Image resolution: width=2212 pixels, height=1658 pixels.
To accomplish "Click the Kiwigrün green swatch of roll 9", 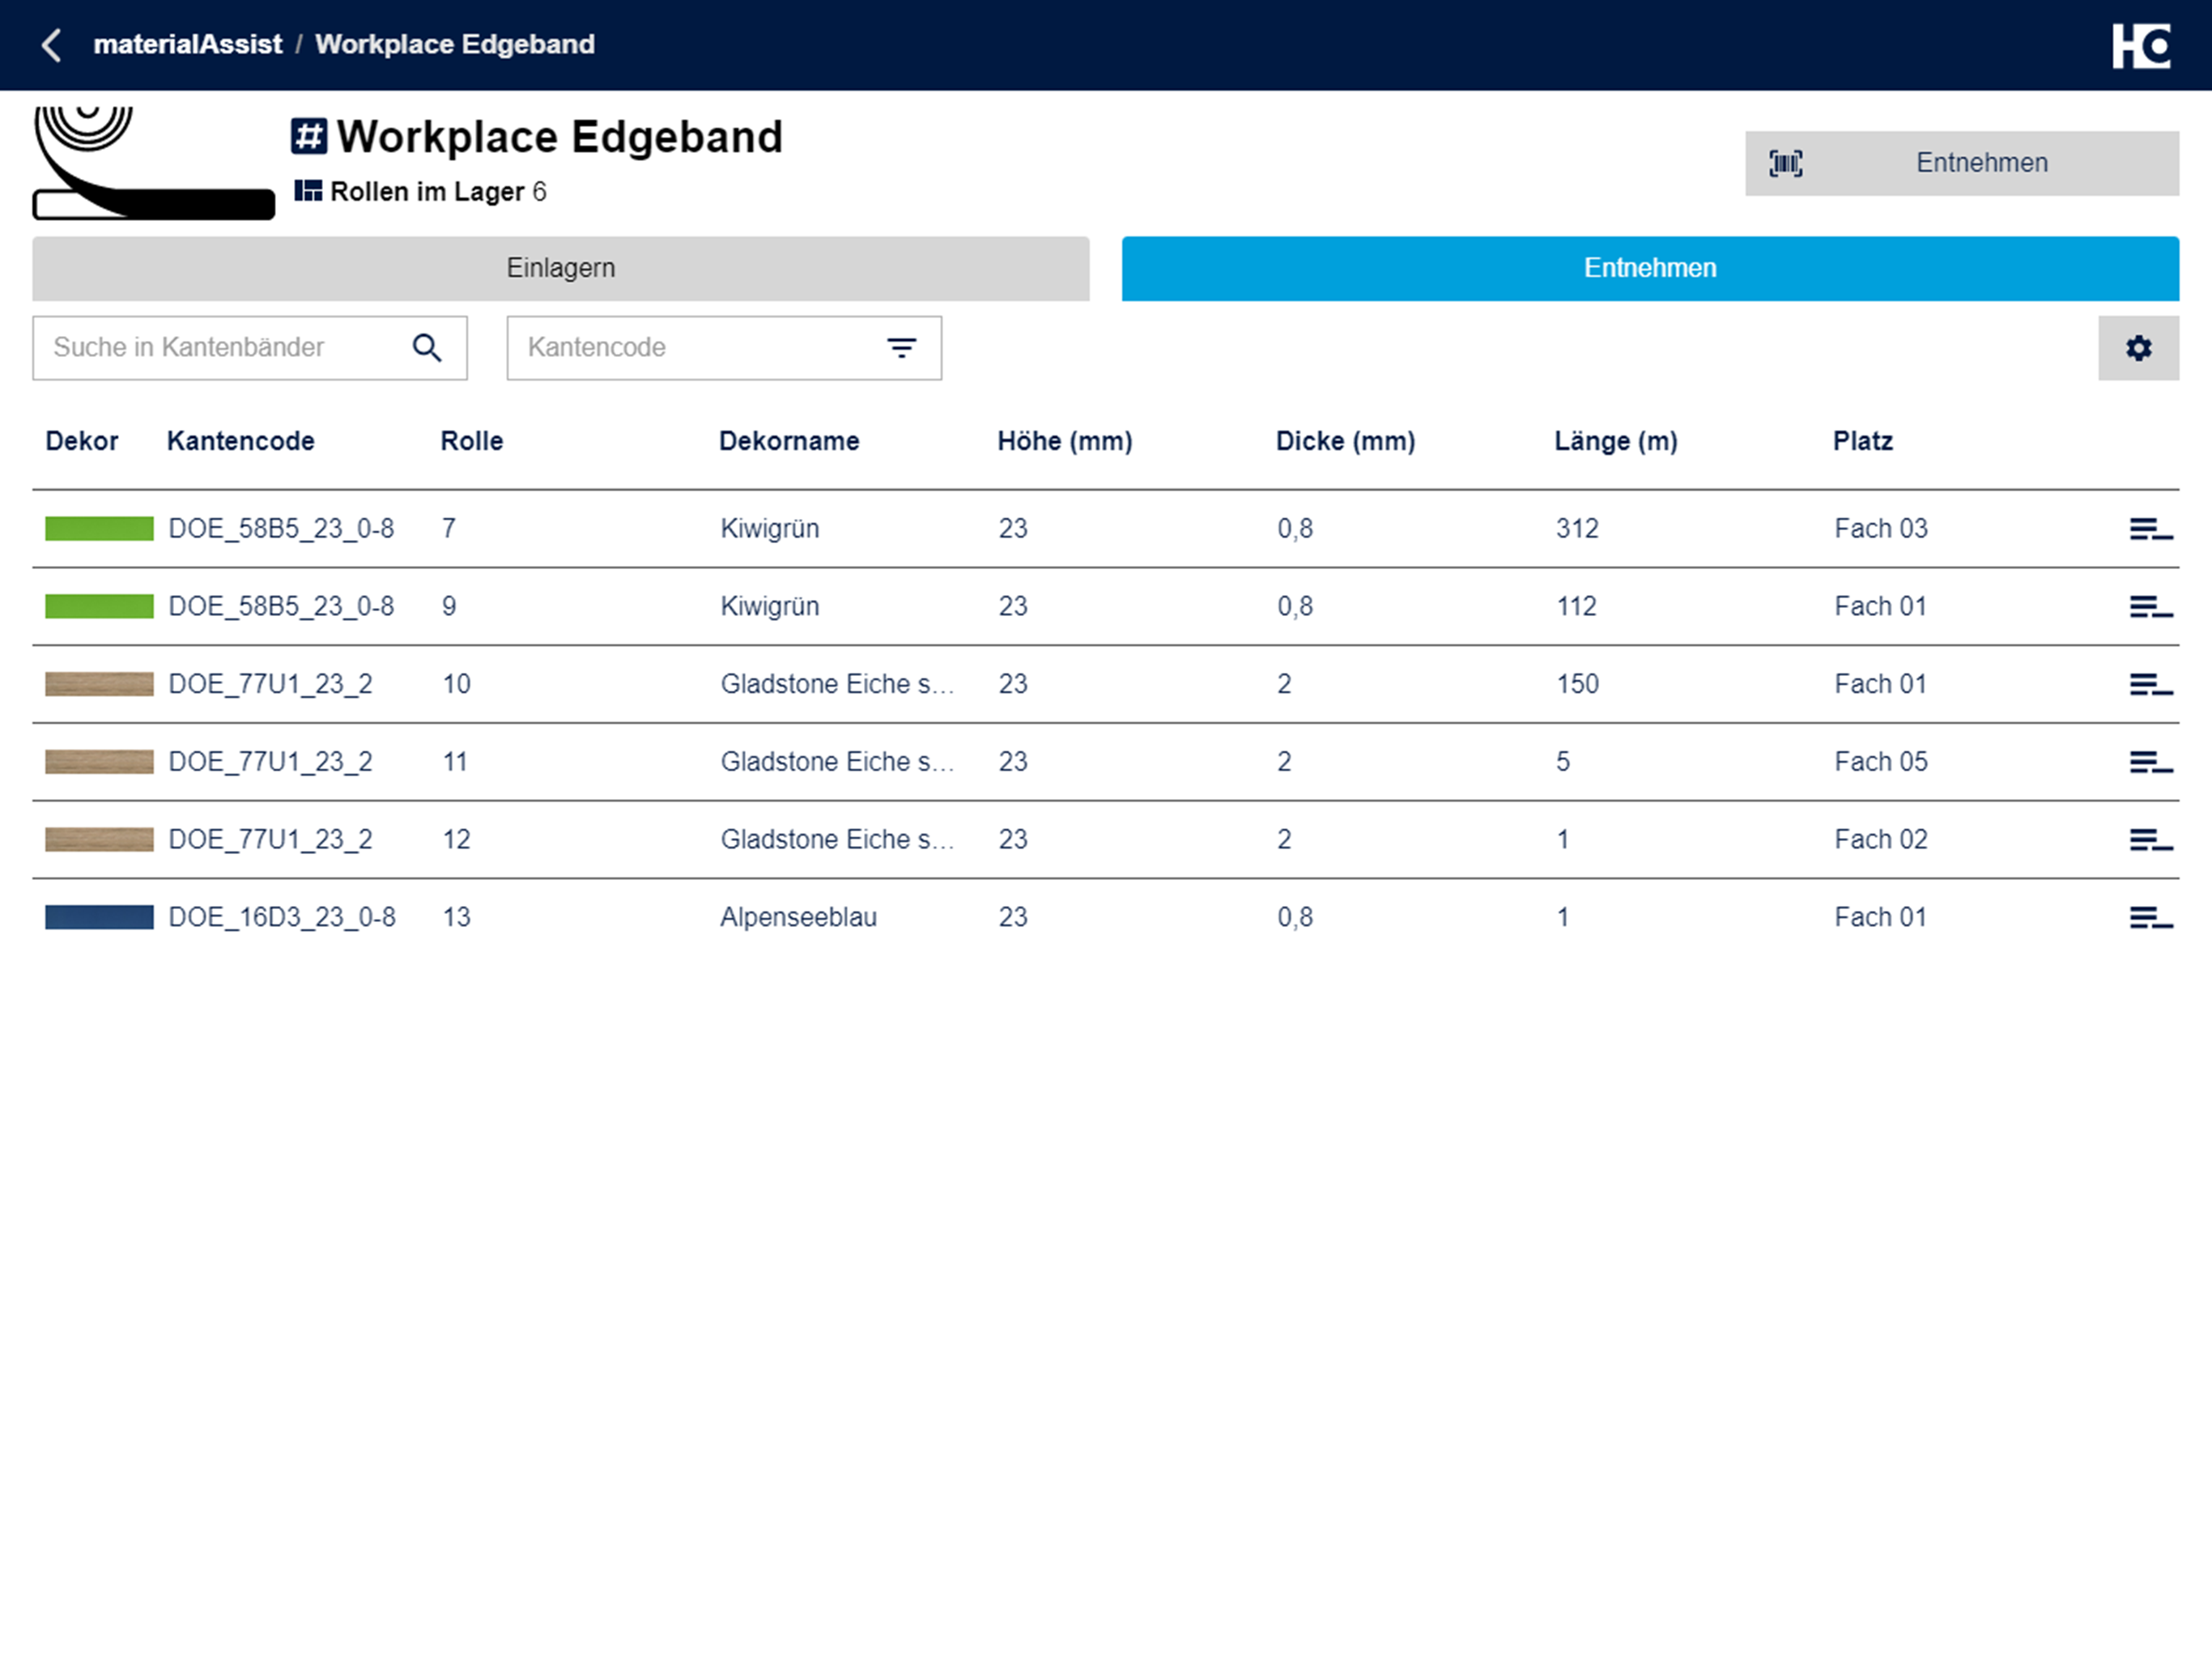I will pos(99,606).
